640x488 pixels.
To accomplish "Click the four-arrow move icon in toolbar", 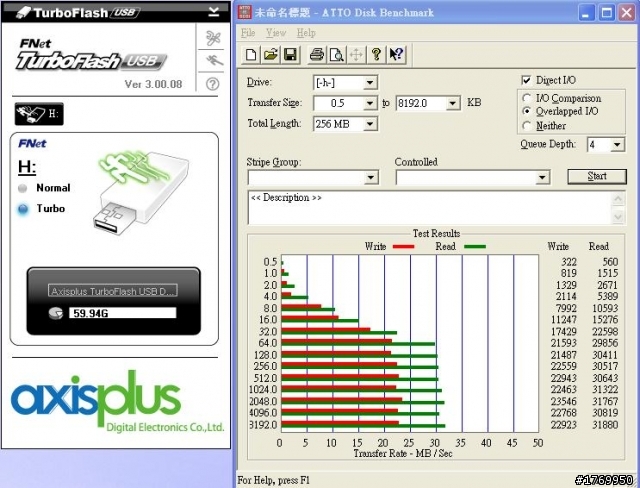I will pos(356,55).
